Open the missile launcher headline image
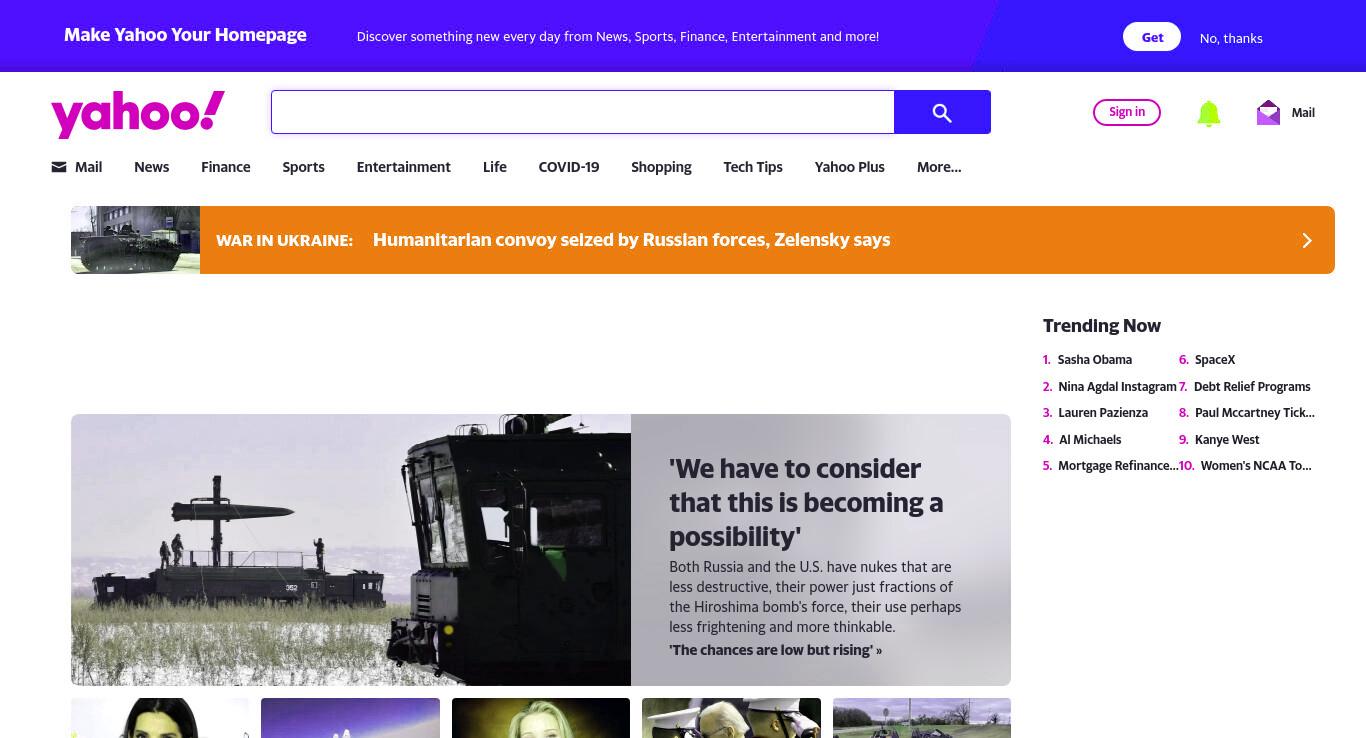The width and height of the screenshot is (1366, 738). [x=351, y=550]
